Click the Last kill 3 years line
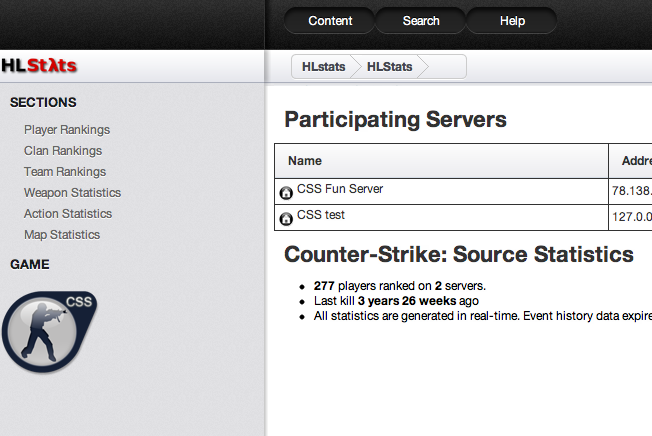 [396, 301]
